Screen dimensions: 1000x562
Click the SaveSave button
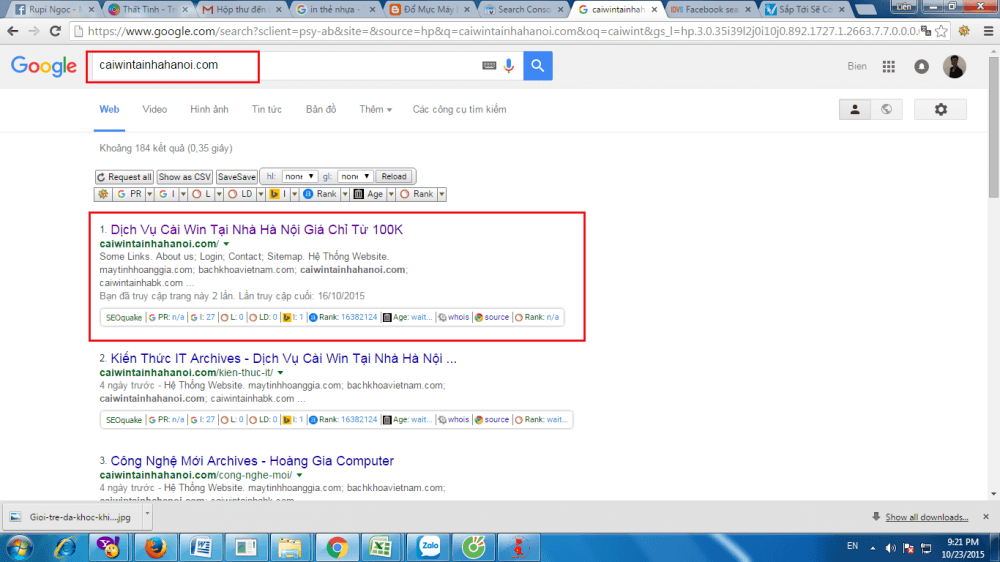pyautogui.click(x=237, y=177)
